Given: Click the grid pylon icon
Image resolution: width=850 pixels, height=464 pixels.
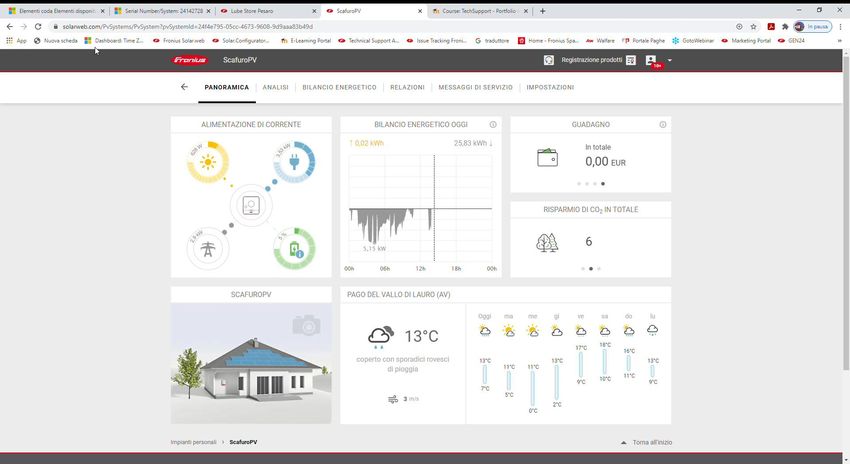Looking at the screenshot, I should (208, 249).
